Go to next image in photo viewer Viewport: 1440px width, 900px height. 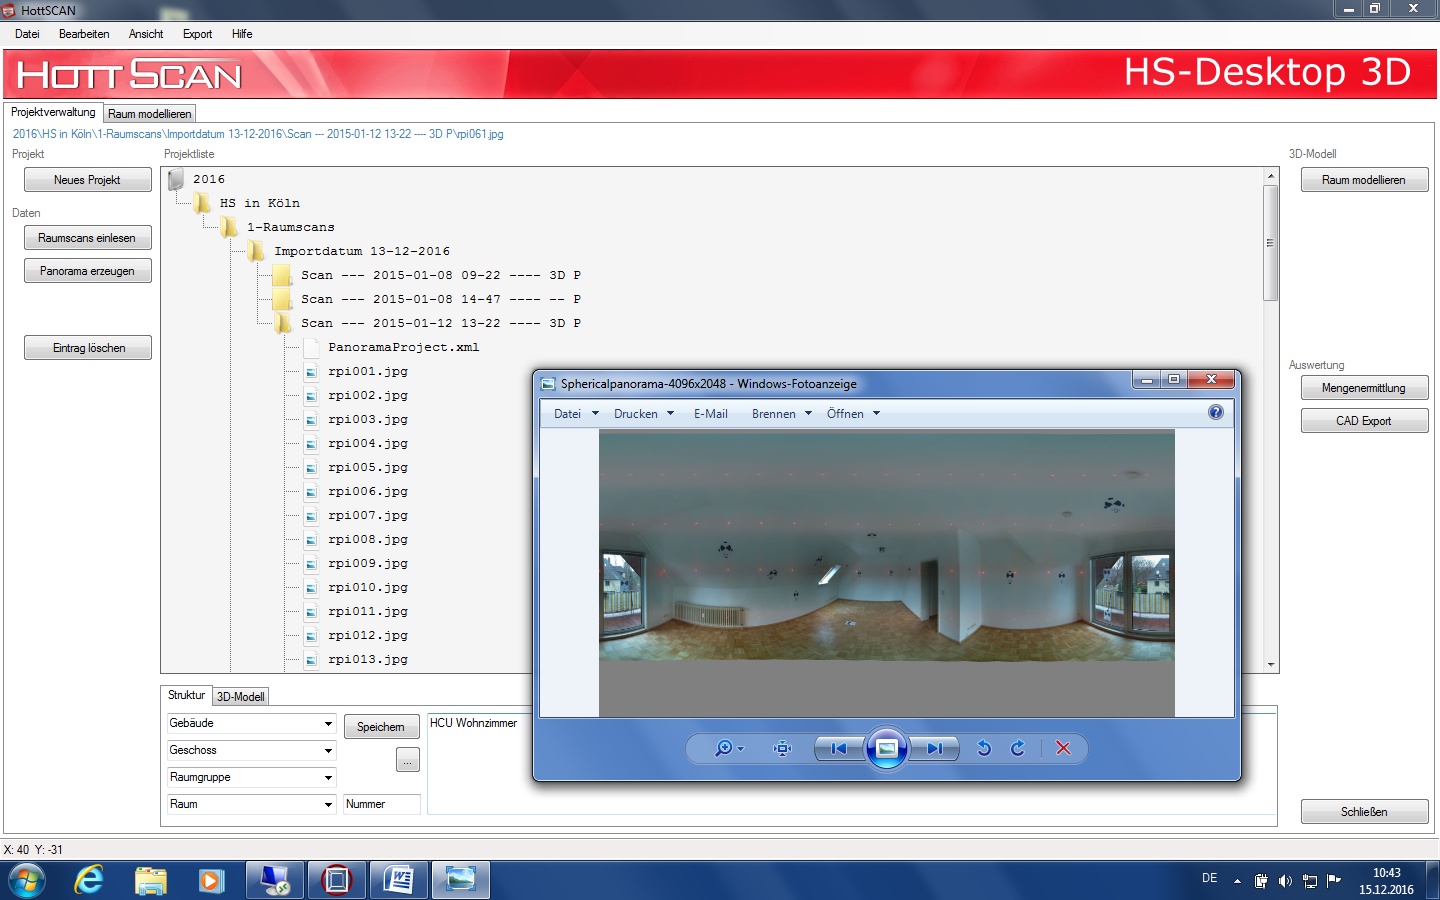[x=934, y=748]
